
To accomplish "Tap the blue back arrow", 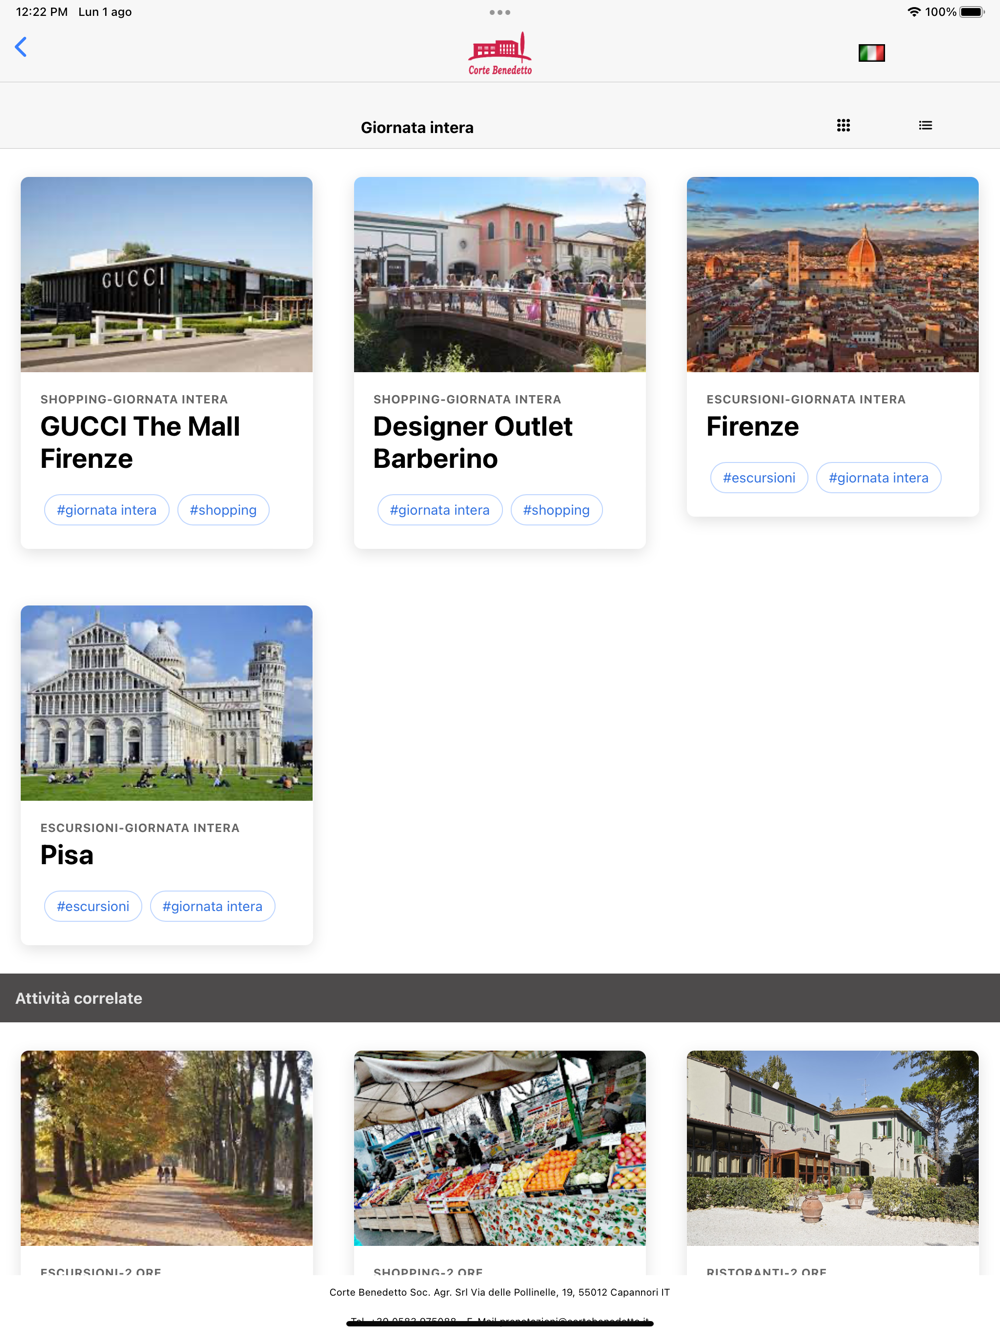I will pos(21,47).
